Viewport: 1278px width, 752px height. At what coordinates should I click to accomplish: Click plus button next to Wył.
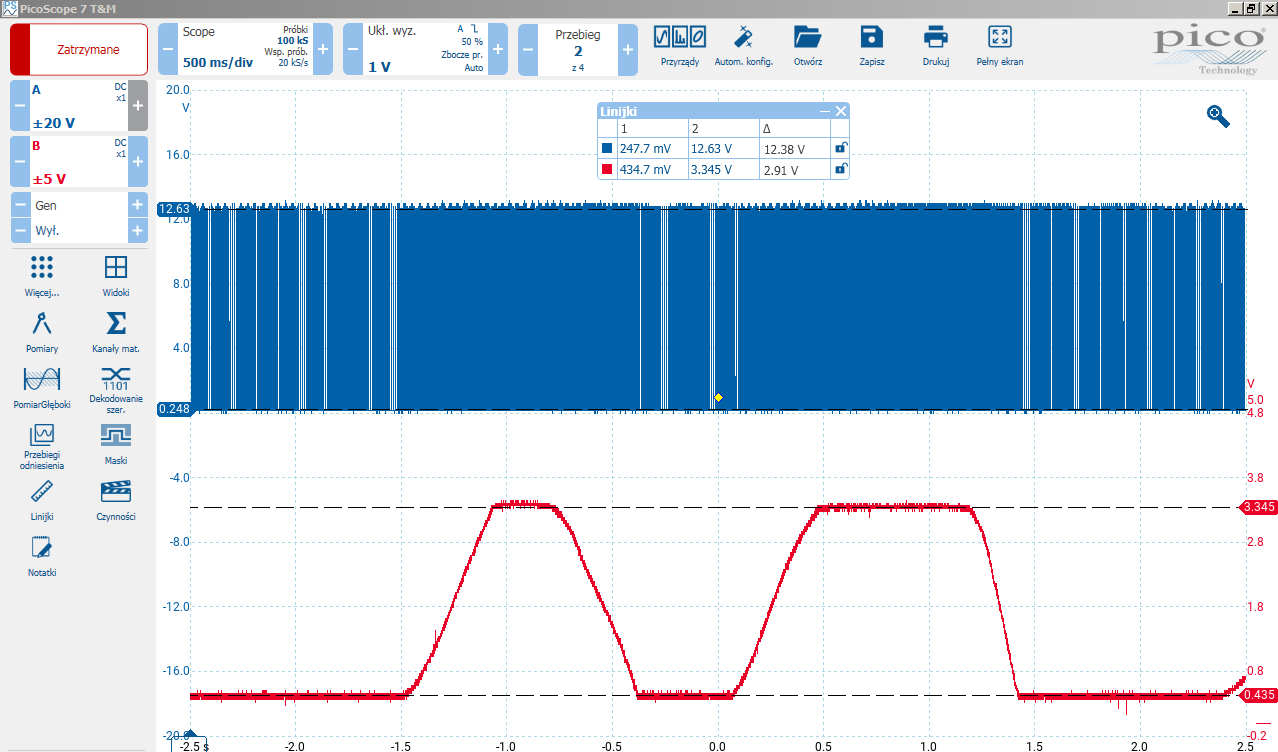click(138, 230)
